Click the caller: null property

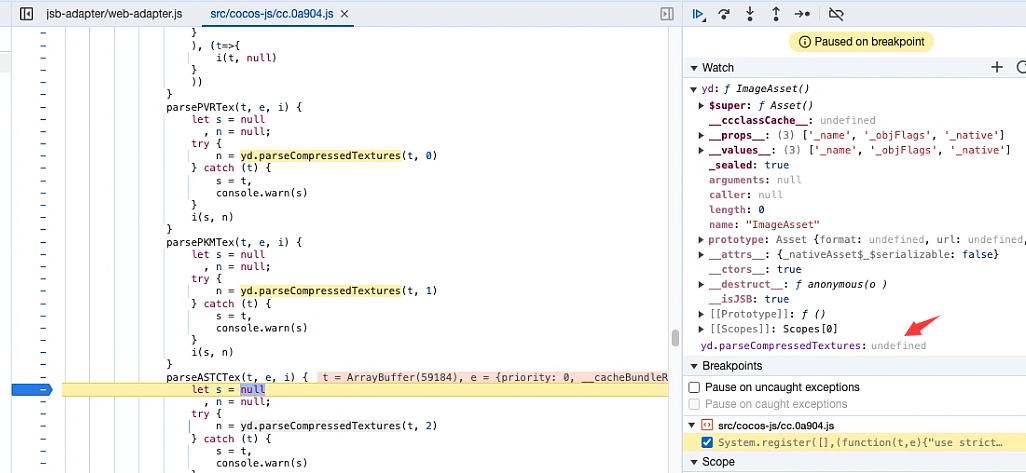tap(745, 195)
